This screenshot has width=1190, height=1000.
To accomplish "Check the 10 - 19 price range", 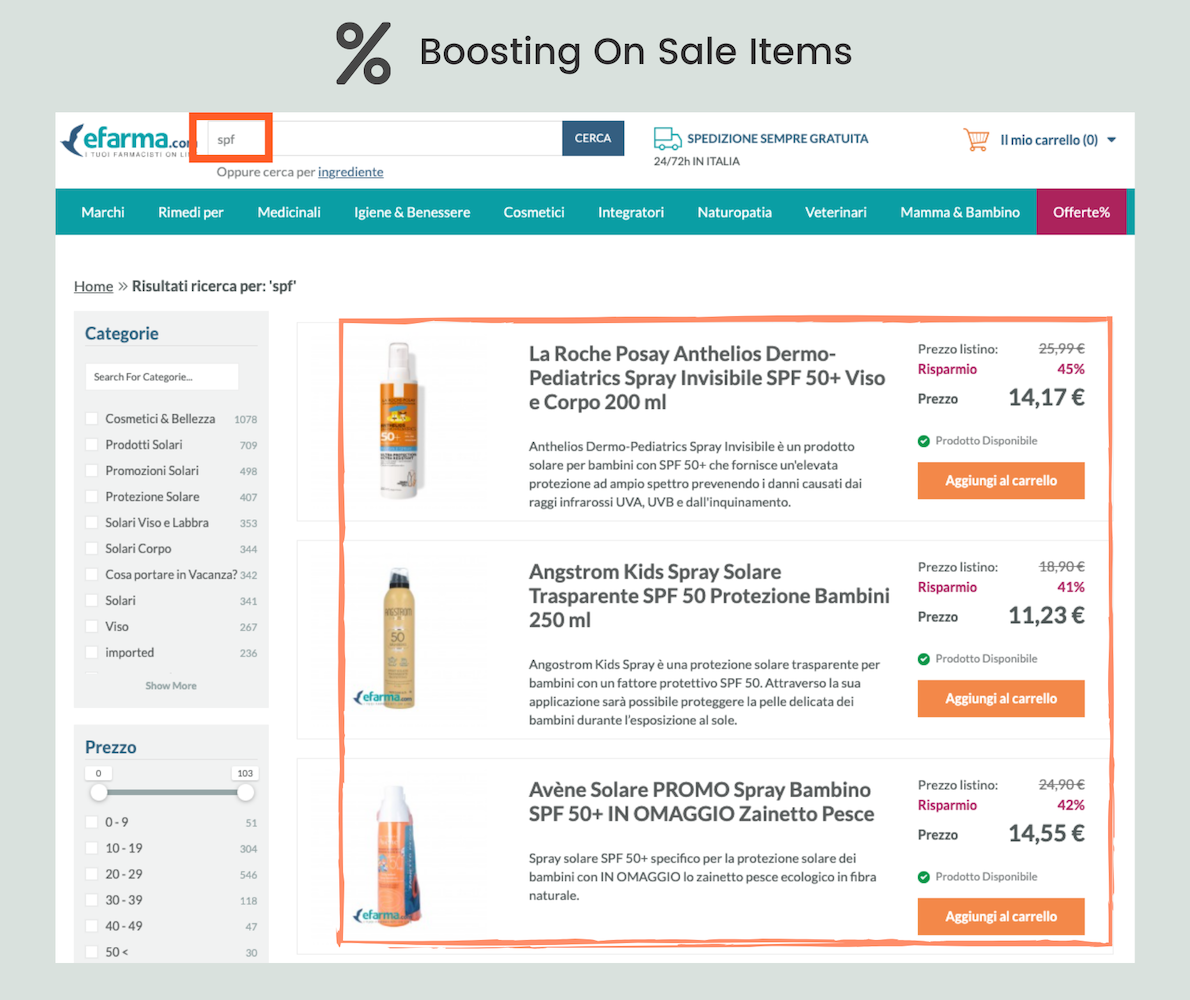I will (92, 848).
